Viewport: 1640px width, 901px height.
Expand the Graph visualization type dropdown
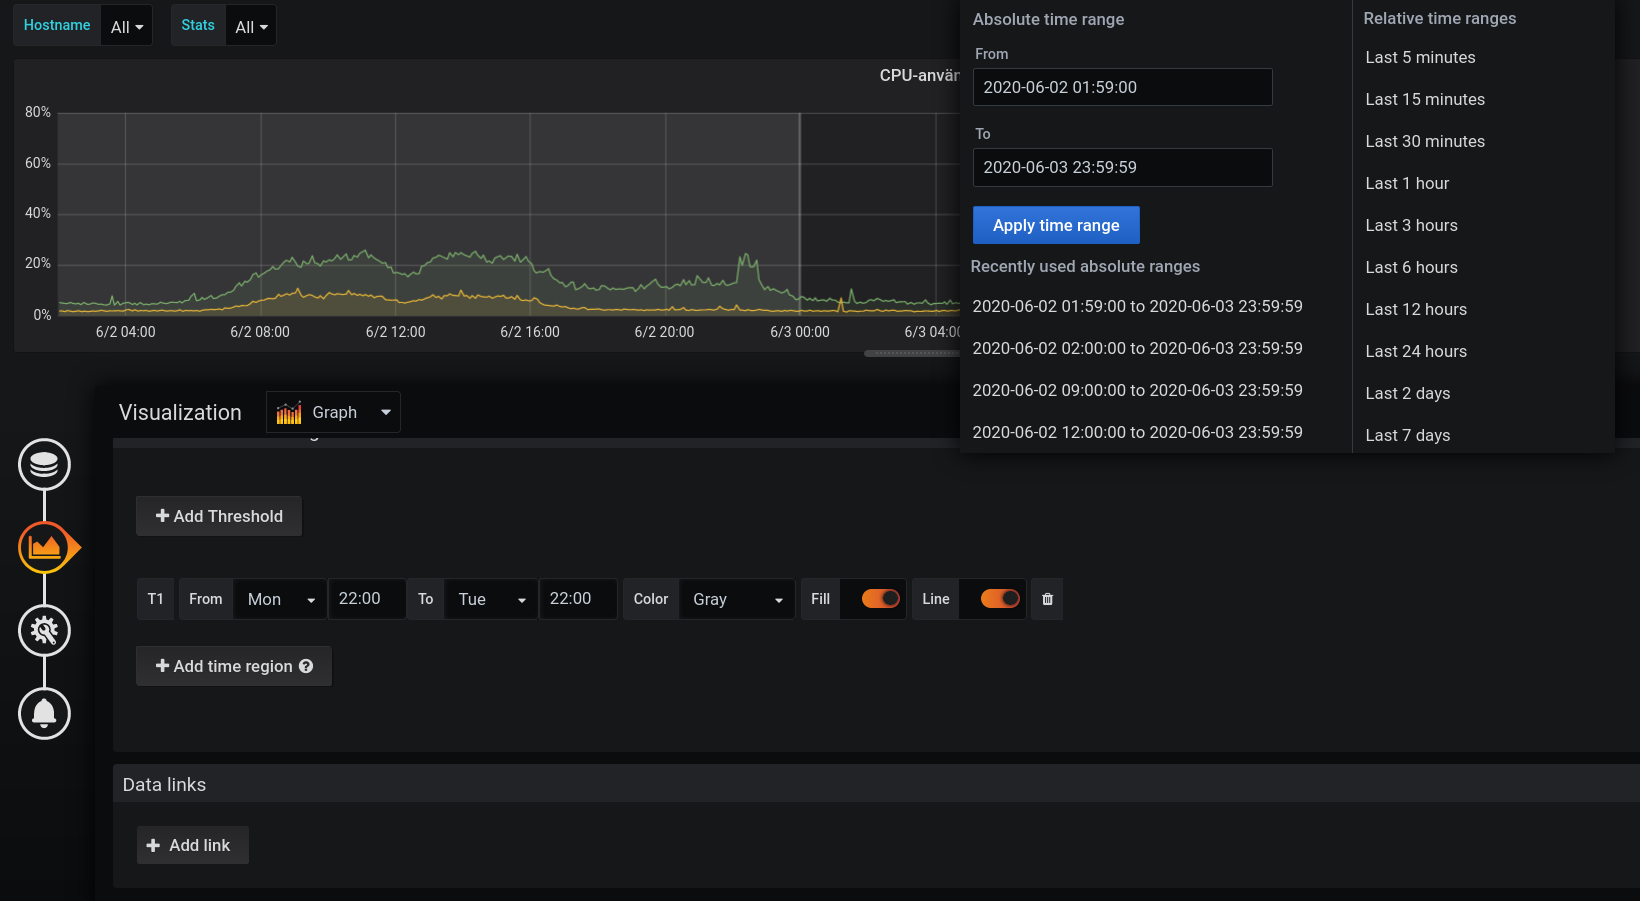click(385, 412)
